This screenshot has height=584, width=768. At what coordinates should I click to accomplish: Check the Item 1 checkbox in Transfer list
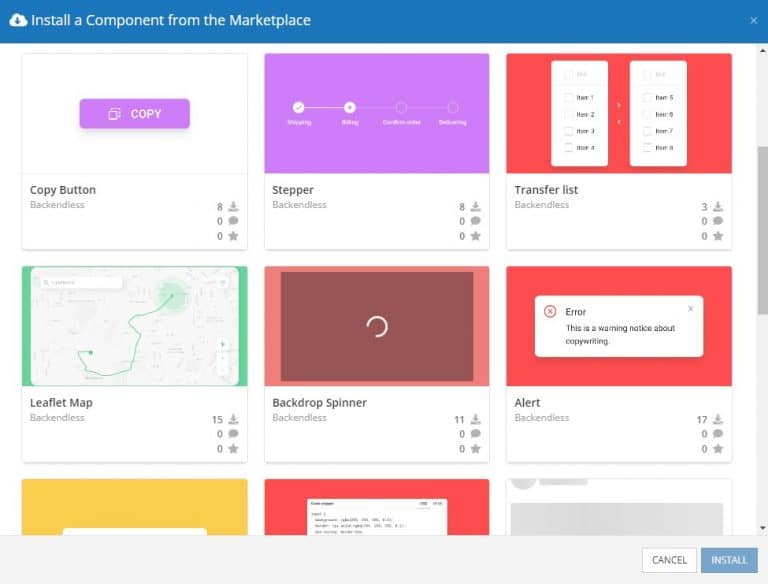click(569, 98)
